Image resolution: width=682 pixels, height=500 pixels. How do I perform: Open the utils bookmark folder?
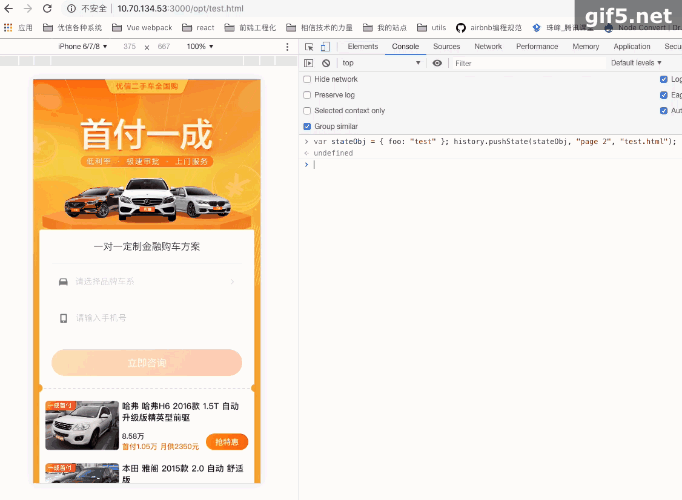431,27
